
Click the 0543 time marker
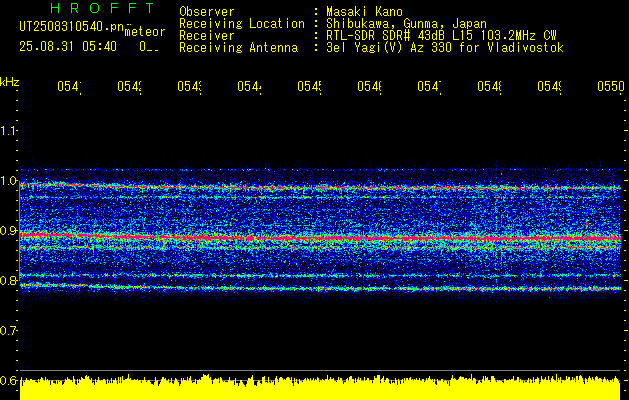click(x=190, y=86)
